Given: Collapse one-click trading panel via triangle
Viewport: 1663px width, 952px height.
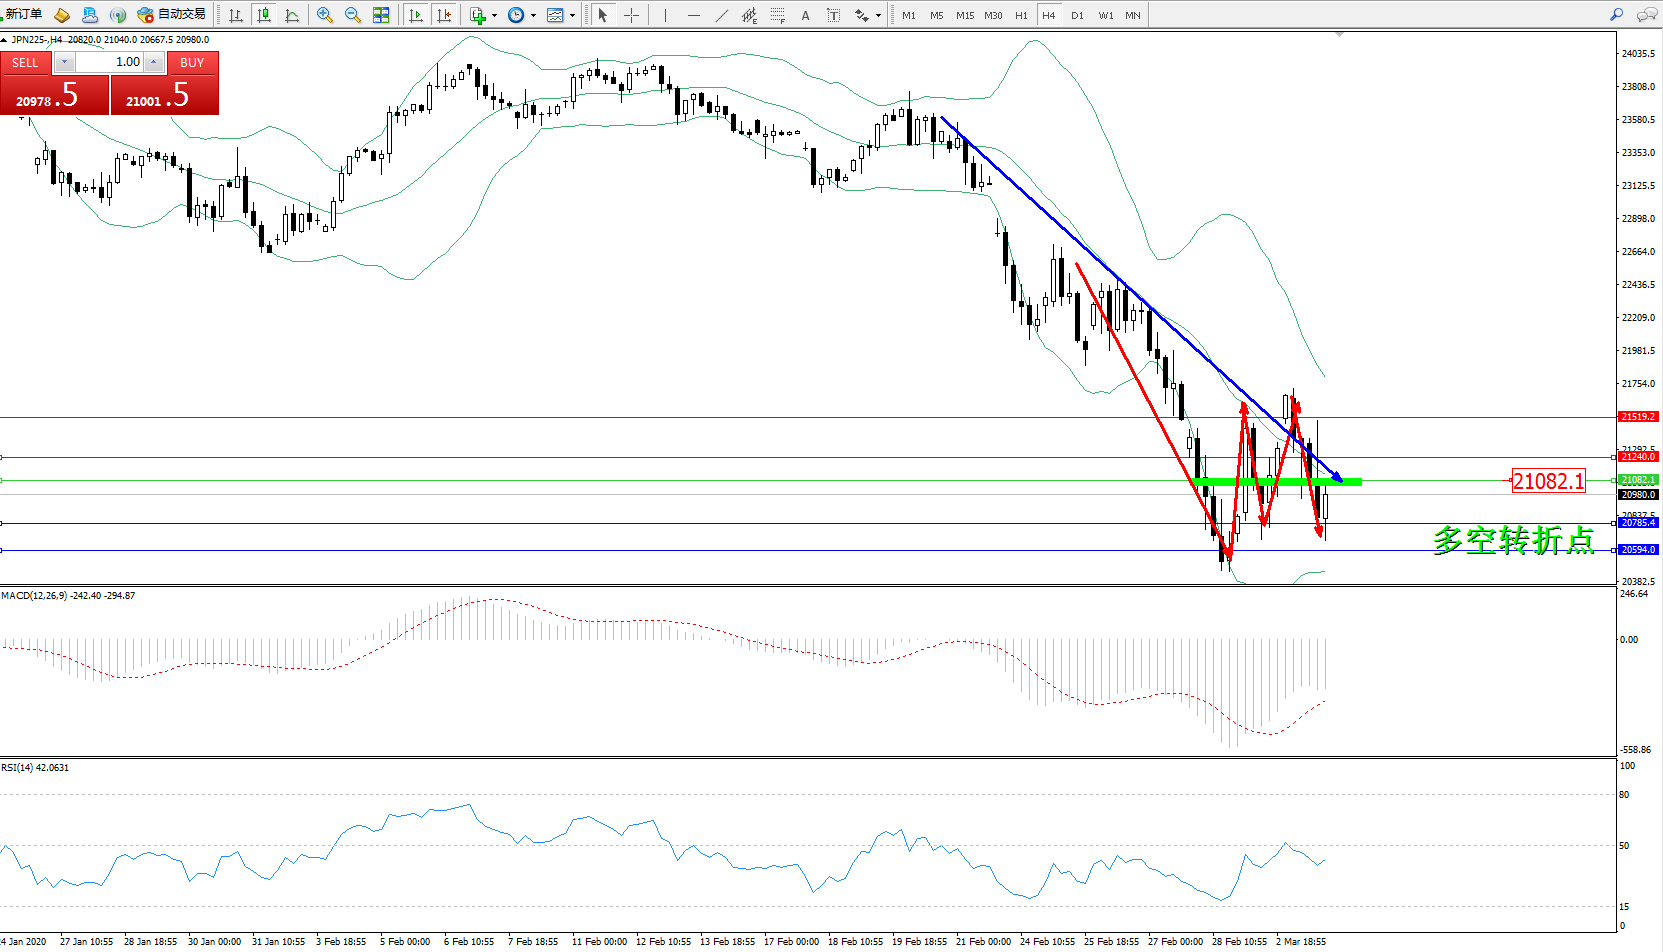Looking at the screenshot, I should coord(5,40).
